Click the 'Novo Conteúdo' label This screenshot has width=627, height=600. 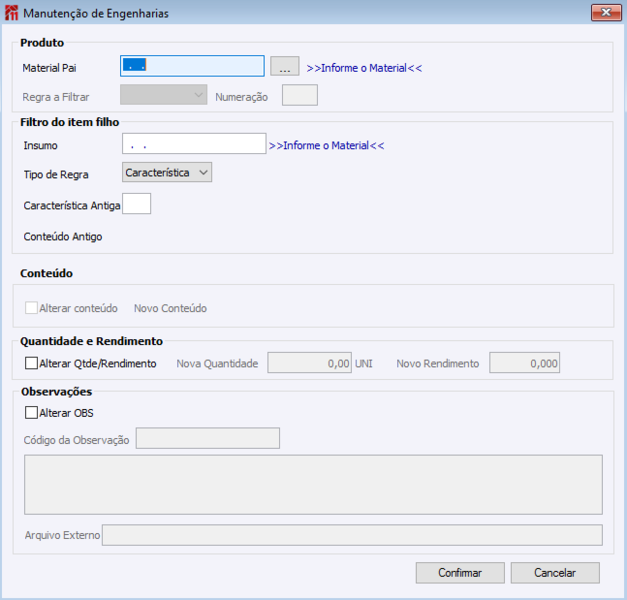tap(170, 308)
